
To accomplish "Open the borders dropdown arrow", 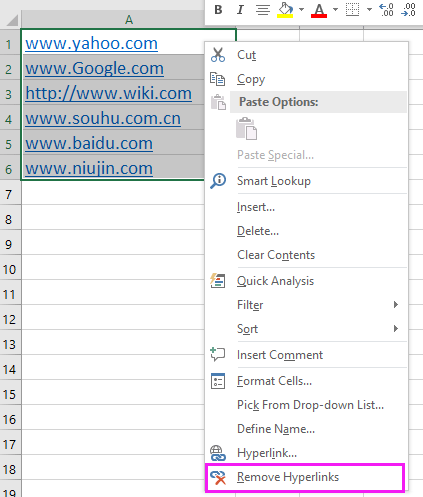I will click(x=369, y=10).
